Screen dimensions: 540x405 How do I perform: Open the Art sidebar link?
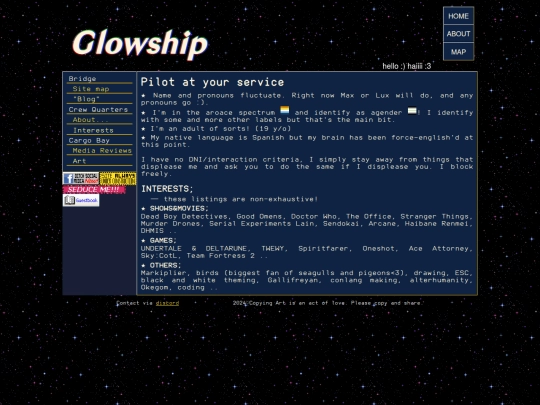tap(79, 161)
